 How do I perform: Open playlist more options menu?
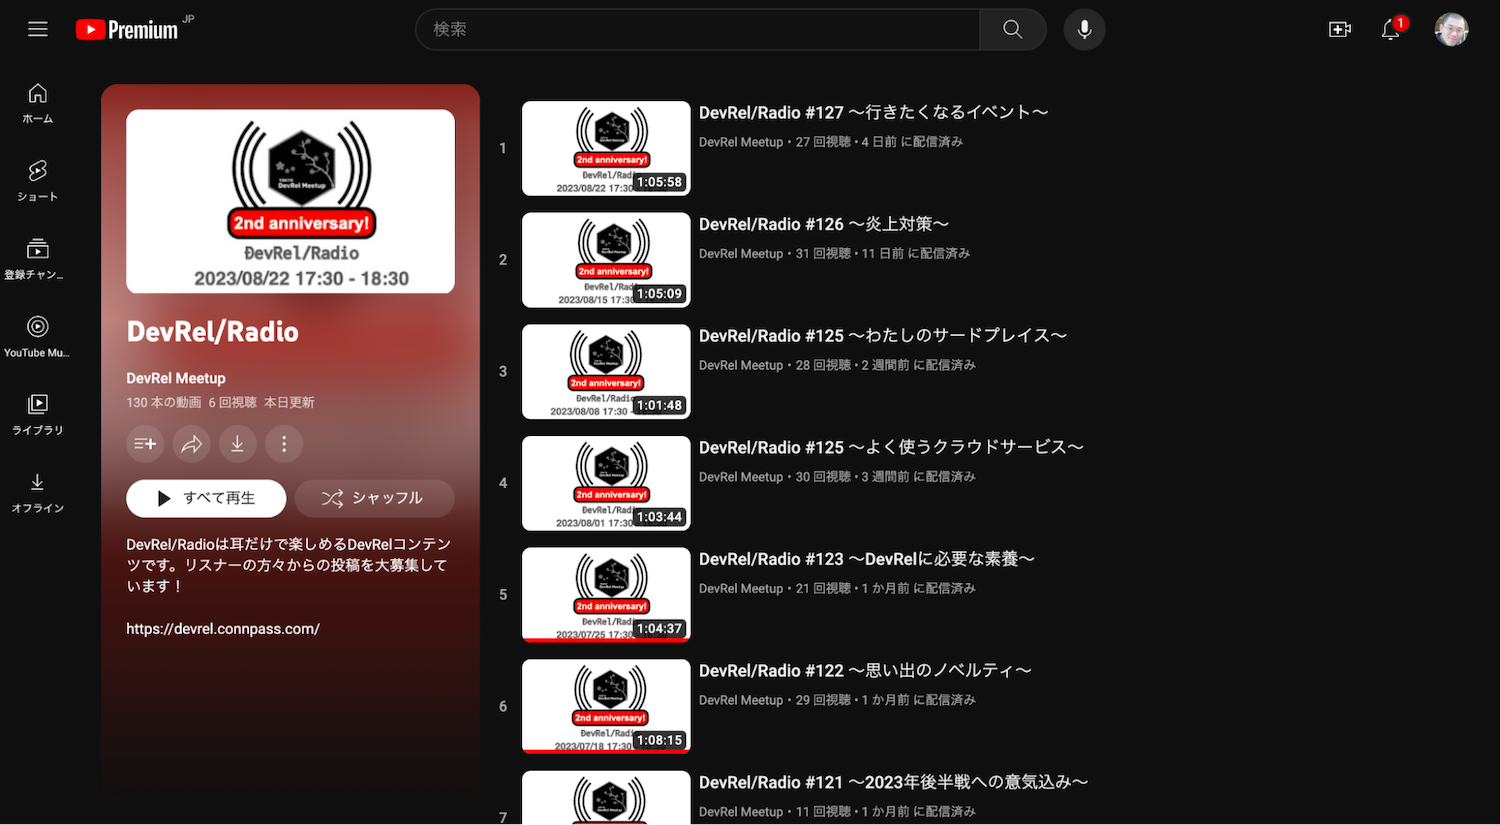pyautogui.click(x=284, y=444)
